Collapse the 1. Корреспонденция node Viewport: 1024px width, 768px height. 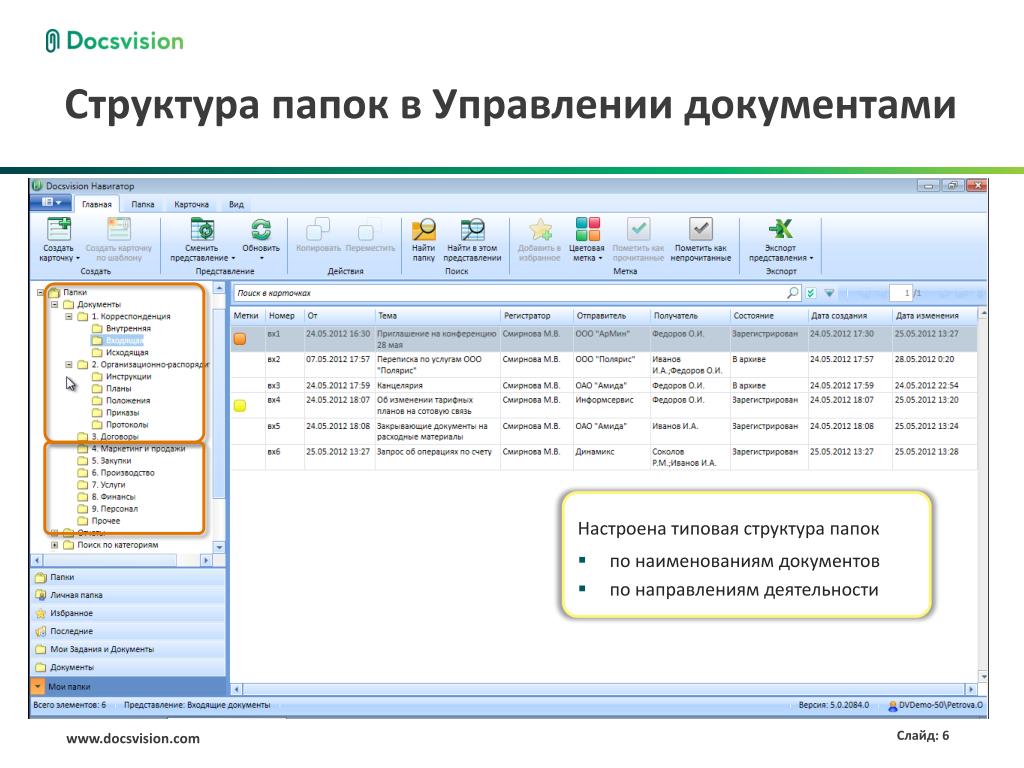pos(69,317)
